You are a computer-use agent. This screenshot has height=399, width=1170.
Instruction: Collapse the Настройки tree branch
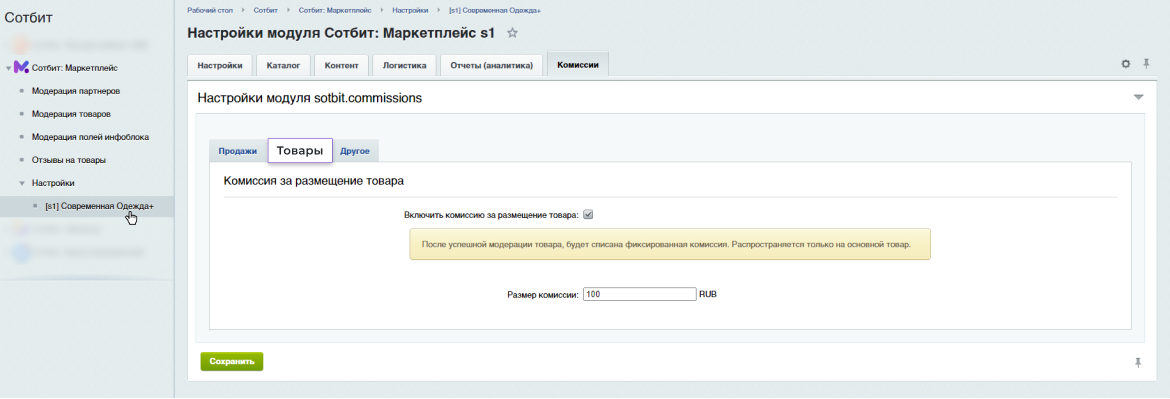tap(22, 183)
